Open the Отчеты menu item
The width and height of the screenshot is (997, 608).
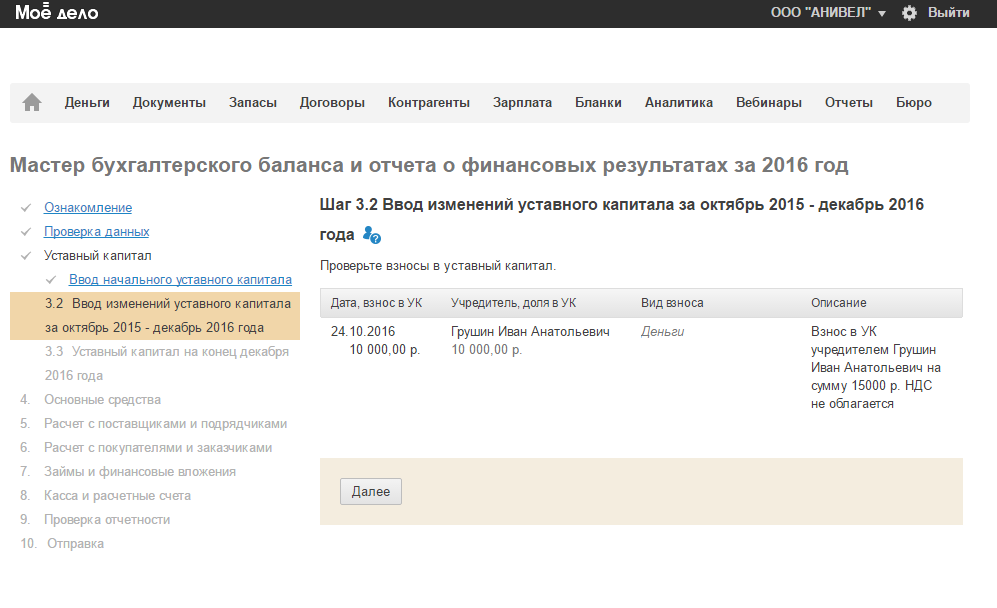[x=848, y=102]
